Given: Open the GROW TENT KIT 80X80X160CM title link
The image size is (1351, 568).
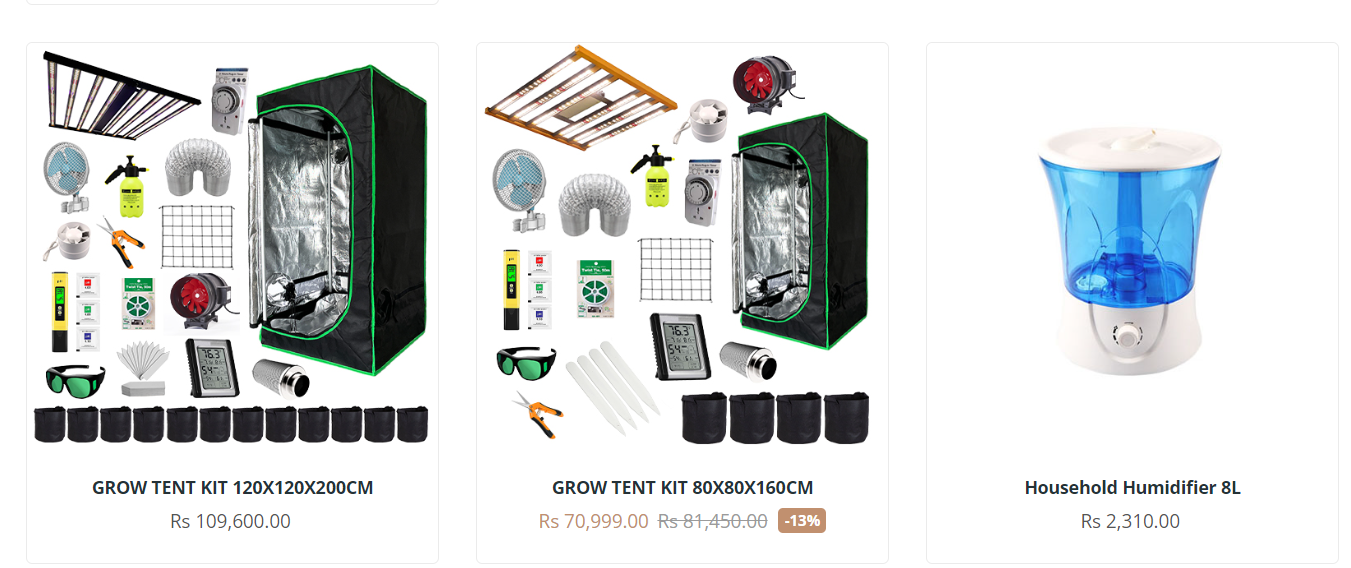Looking at the screenshot, I should coord(682,488).
